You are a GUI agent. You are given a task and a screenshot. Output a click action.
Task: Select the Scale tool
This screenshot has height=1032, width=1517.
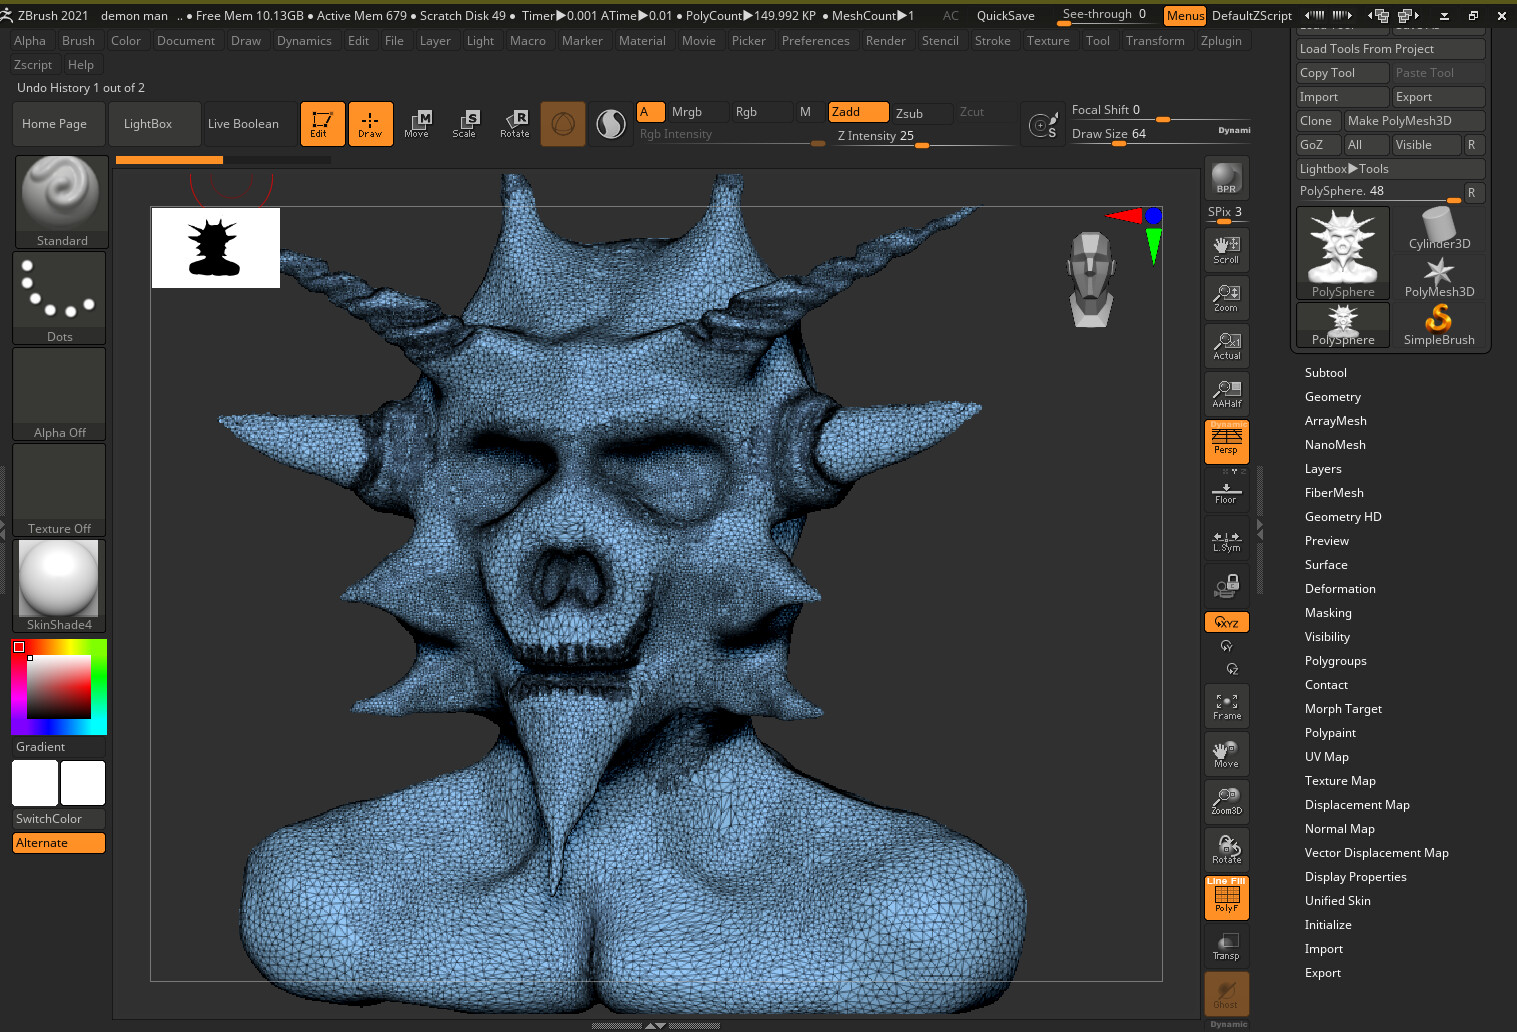pos(466,123)
